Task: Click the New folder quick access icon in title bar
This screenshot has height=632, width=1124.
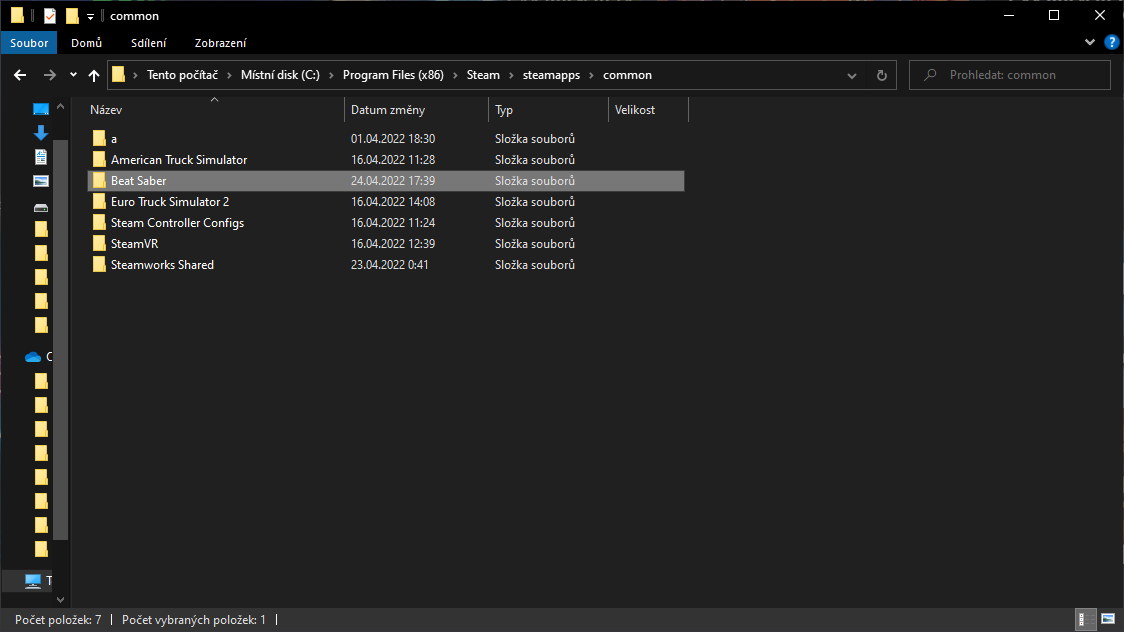Action: 72,16
